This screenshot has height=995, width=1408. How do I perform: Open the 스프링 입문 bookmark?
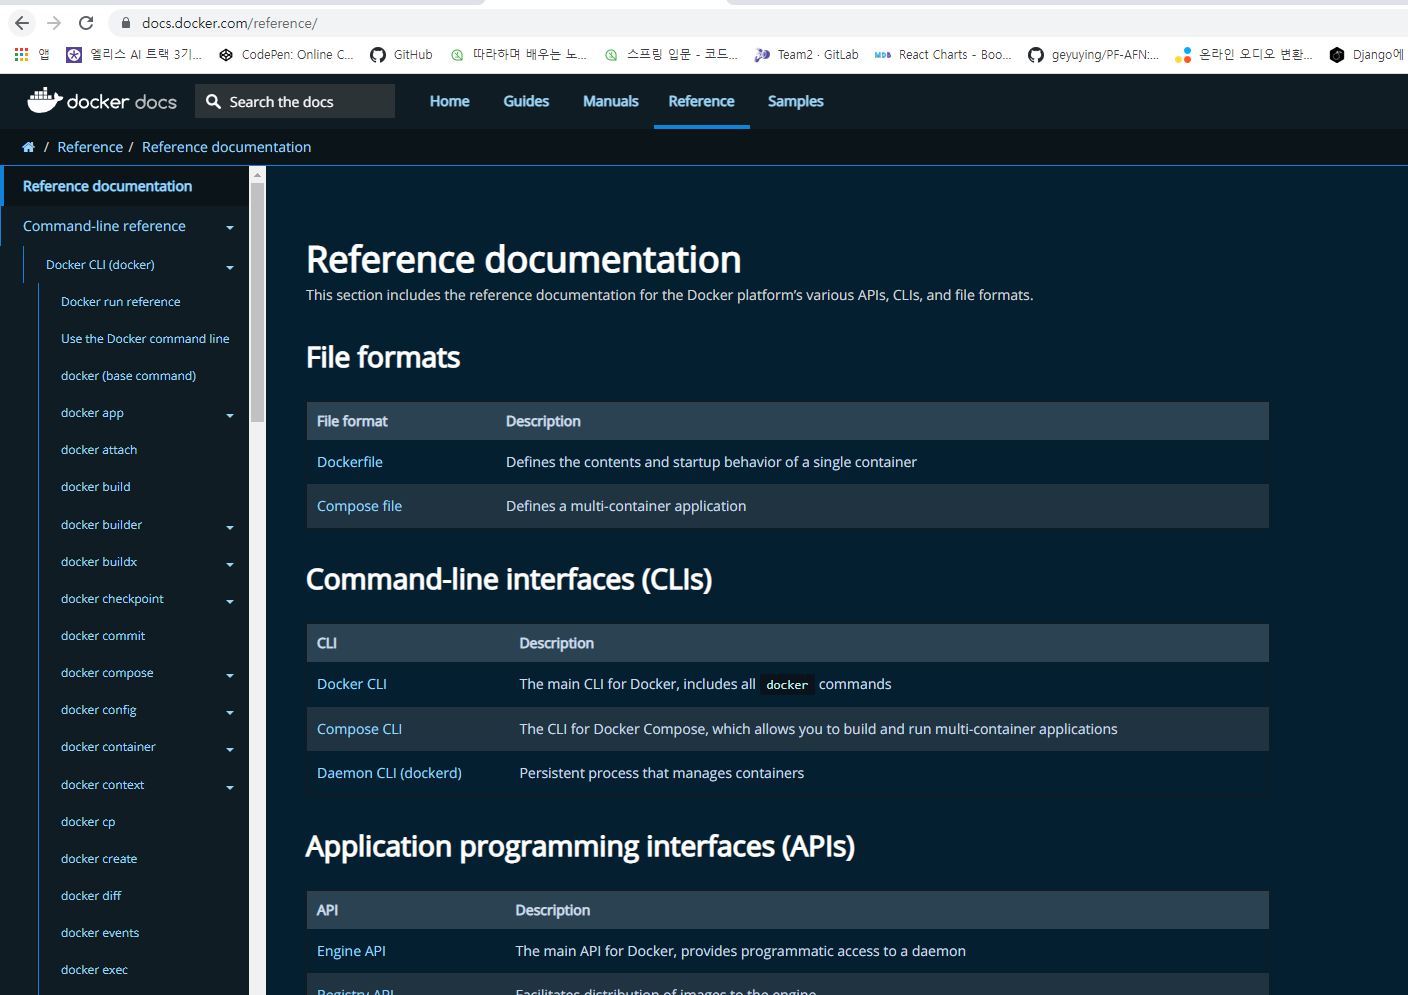671,55
